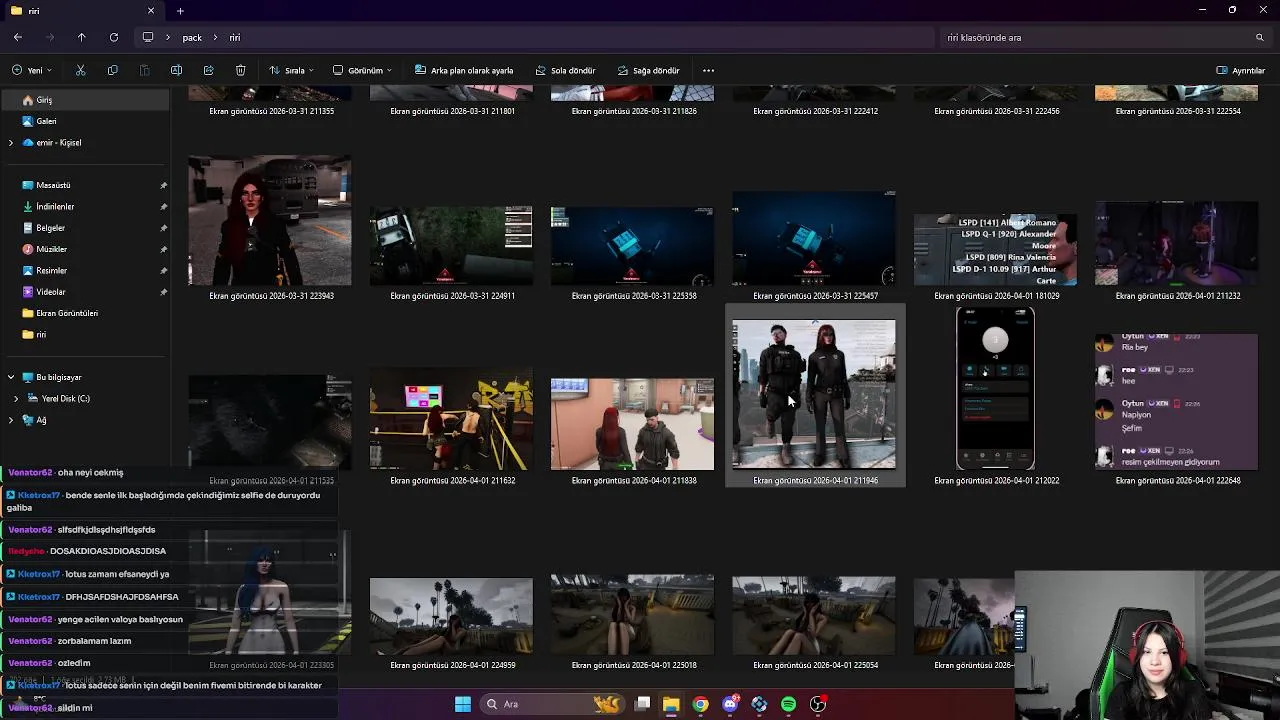Click Sağa döndür rotate right
The height and width of the screenshot is (720, 1280).
point(649,71)
